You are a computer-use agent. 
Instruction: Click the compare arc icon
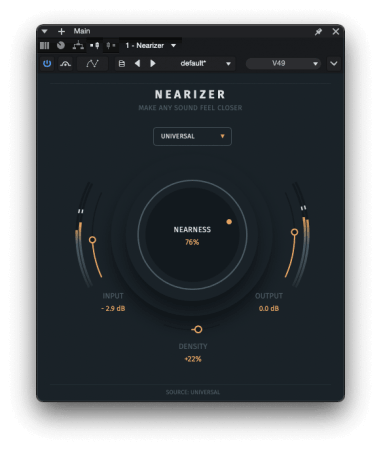click(65, 63)
